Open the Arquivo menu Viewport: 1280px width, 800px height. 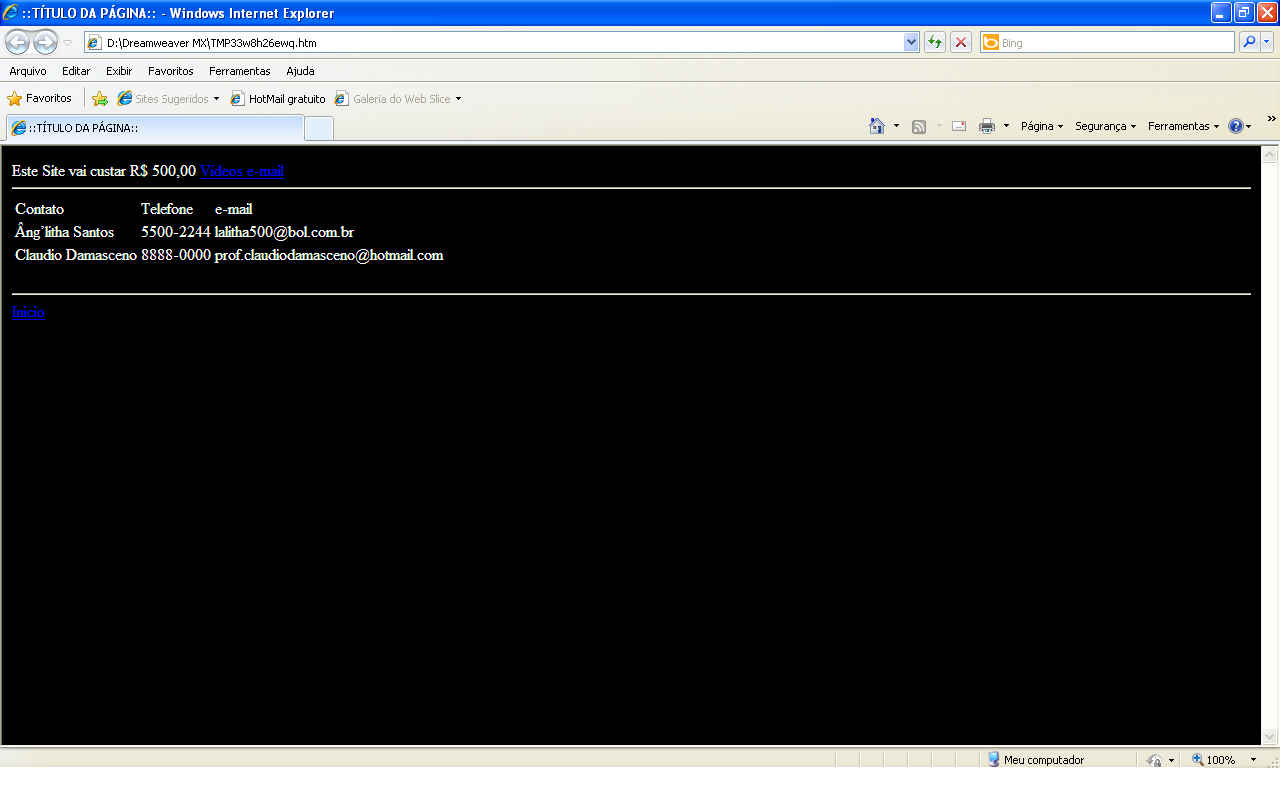(x=28, y=71)
